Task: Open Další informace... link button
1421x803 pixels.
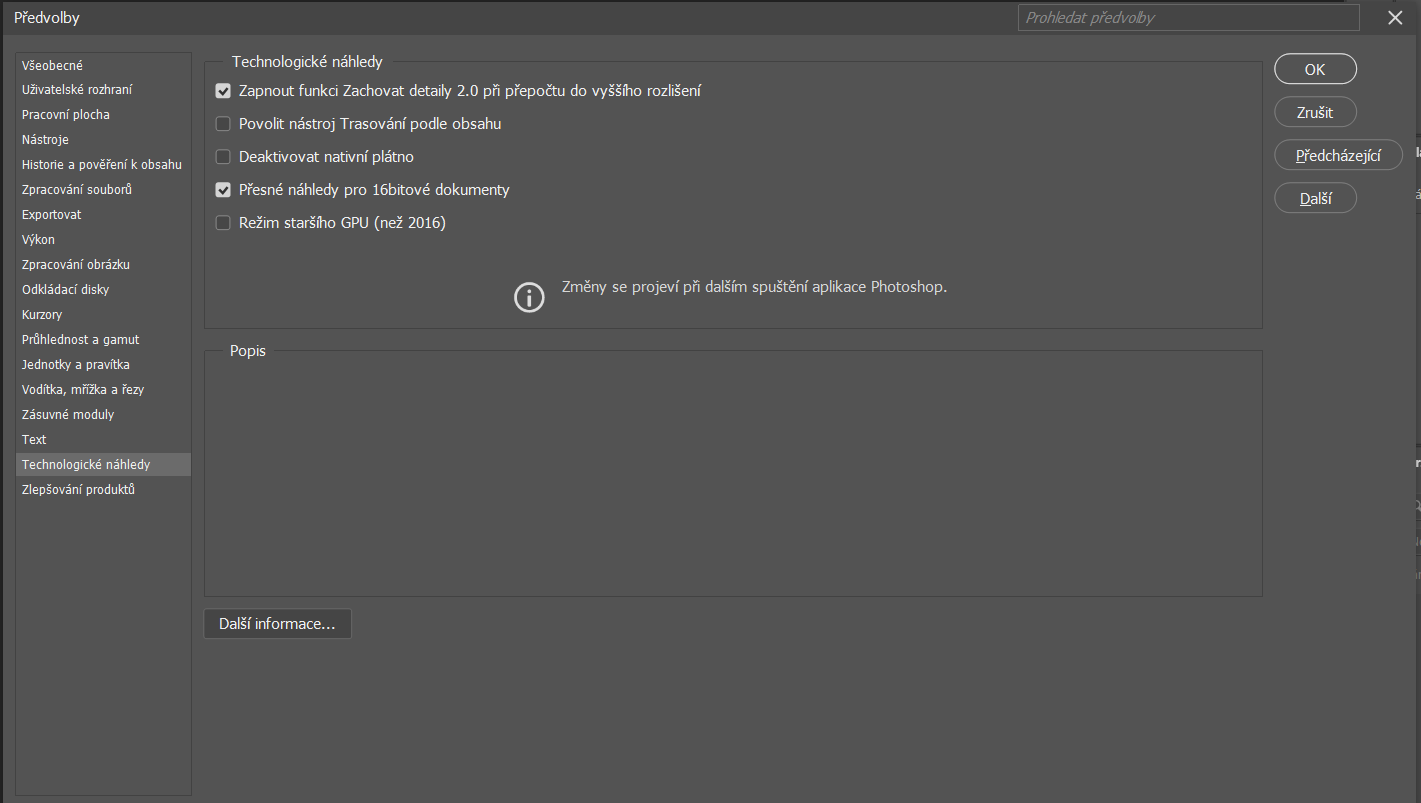Action: pos(277,624)
